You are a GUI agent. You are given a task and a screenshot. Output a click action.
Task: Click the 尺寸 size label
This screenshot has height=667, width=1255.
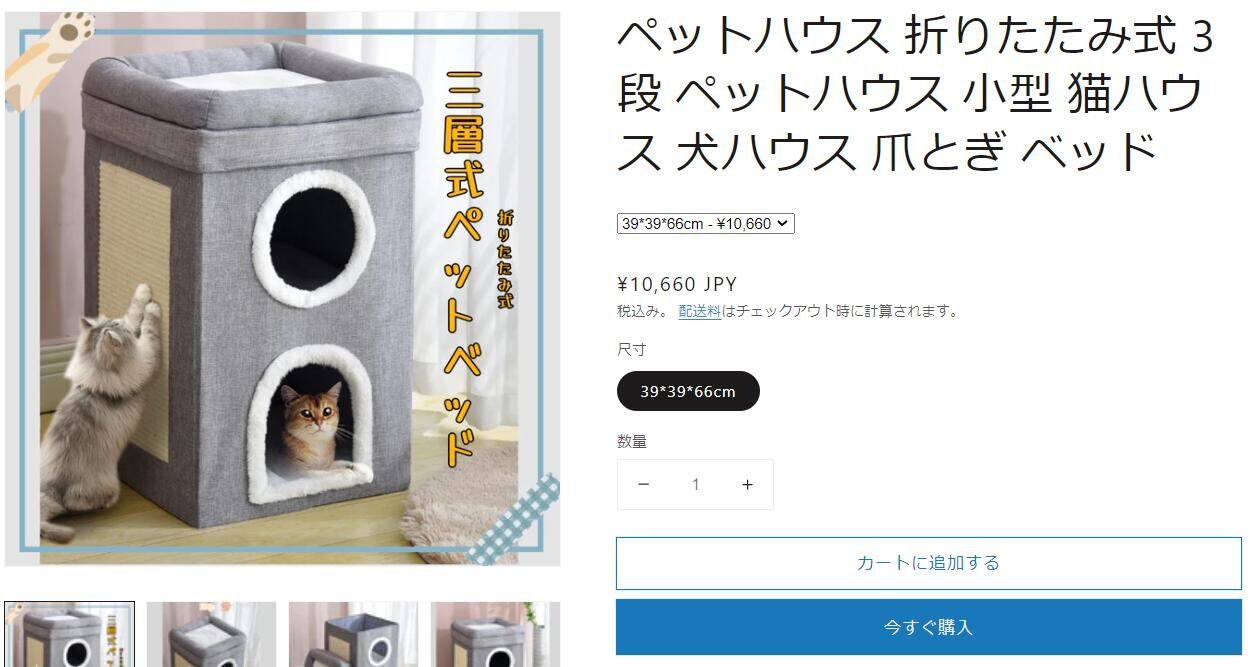coord(632,349)
